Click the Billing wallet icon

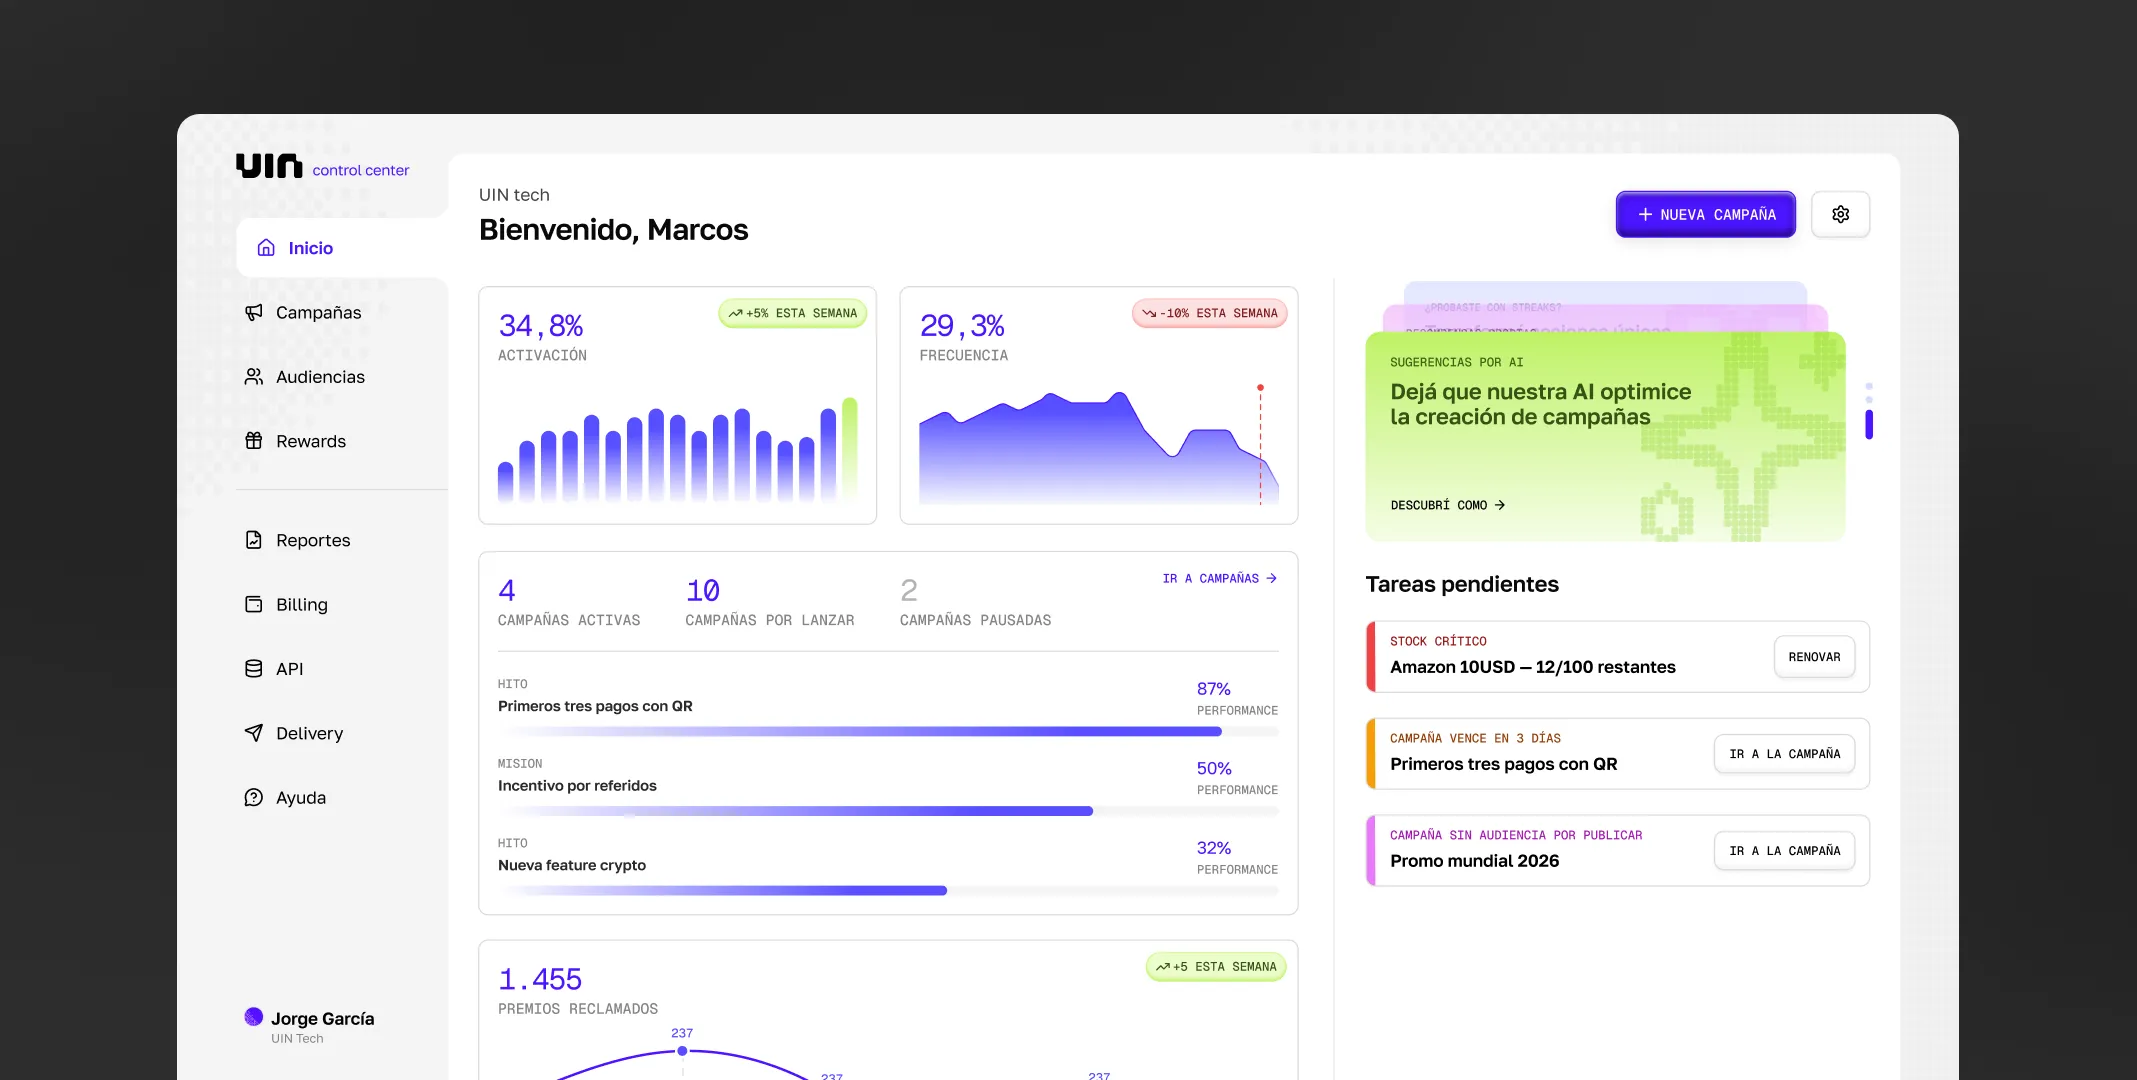click(254, 605)
